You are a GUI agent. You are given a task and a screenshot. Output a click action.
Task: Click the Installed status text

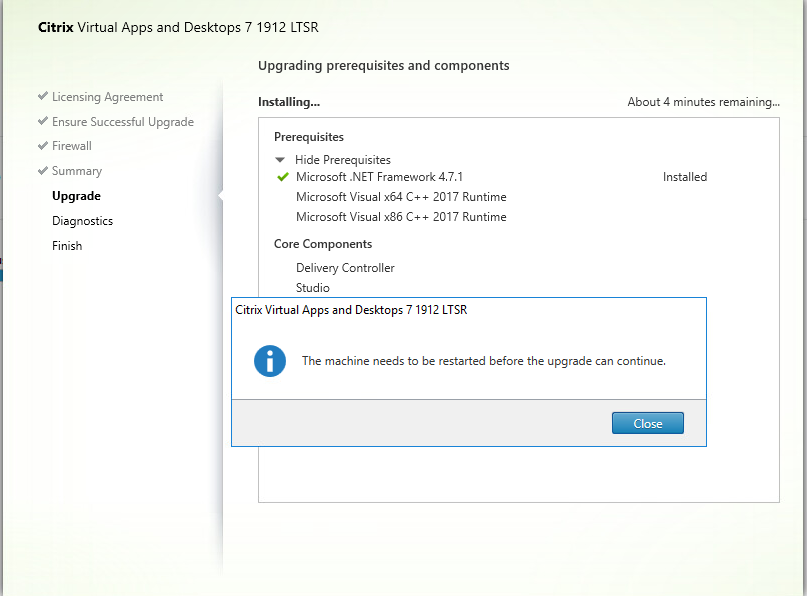click(685, 177)
